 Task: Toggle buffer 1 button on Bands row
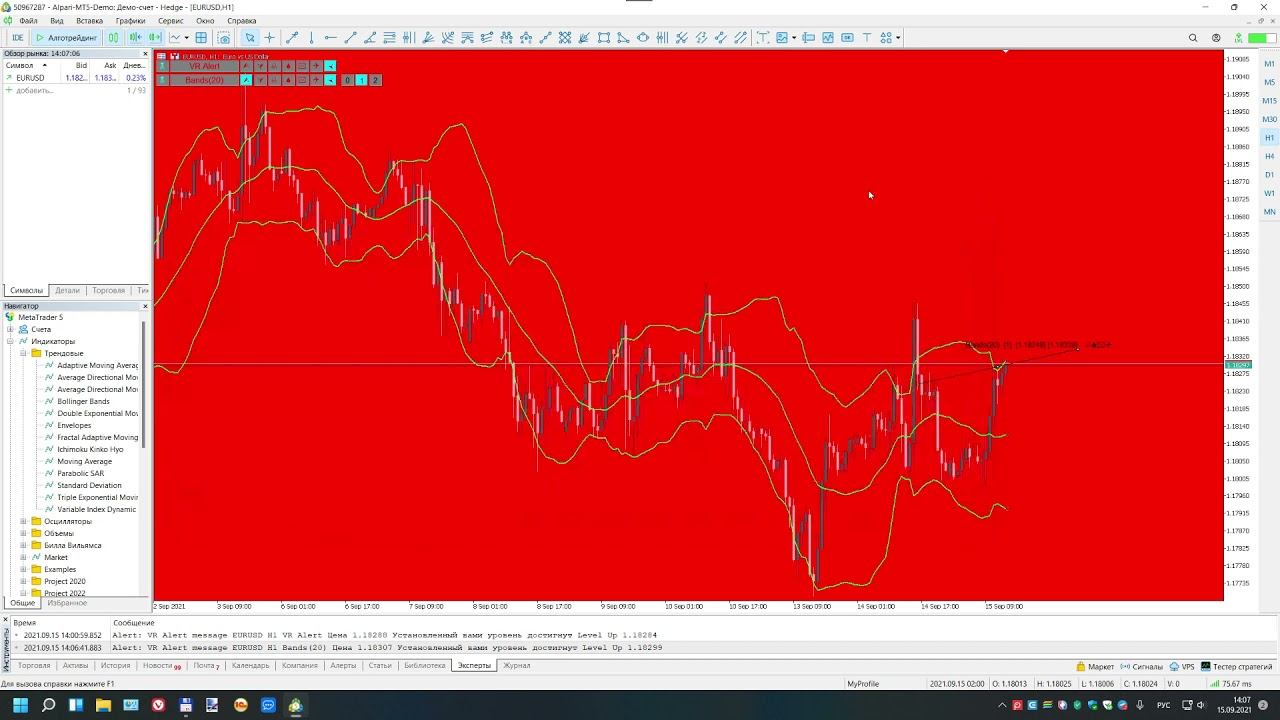click(362, 80)
